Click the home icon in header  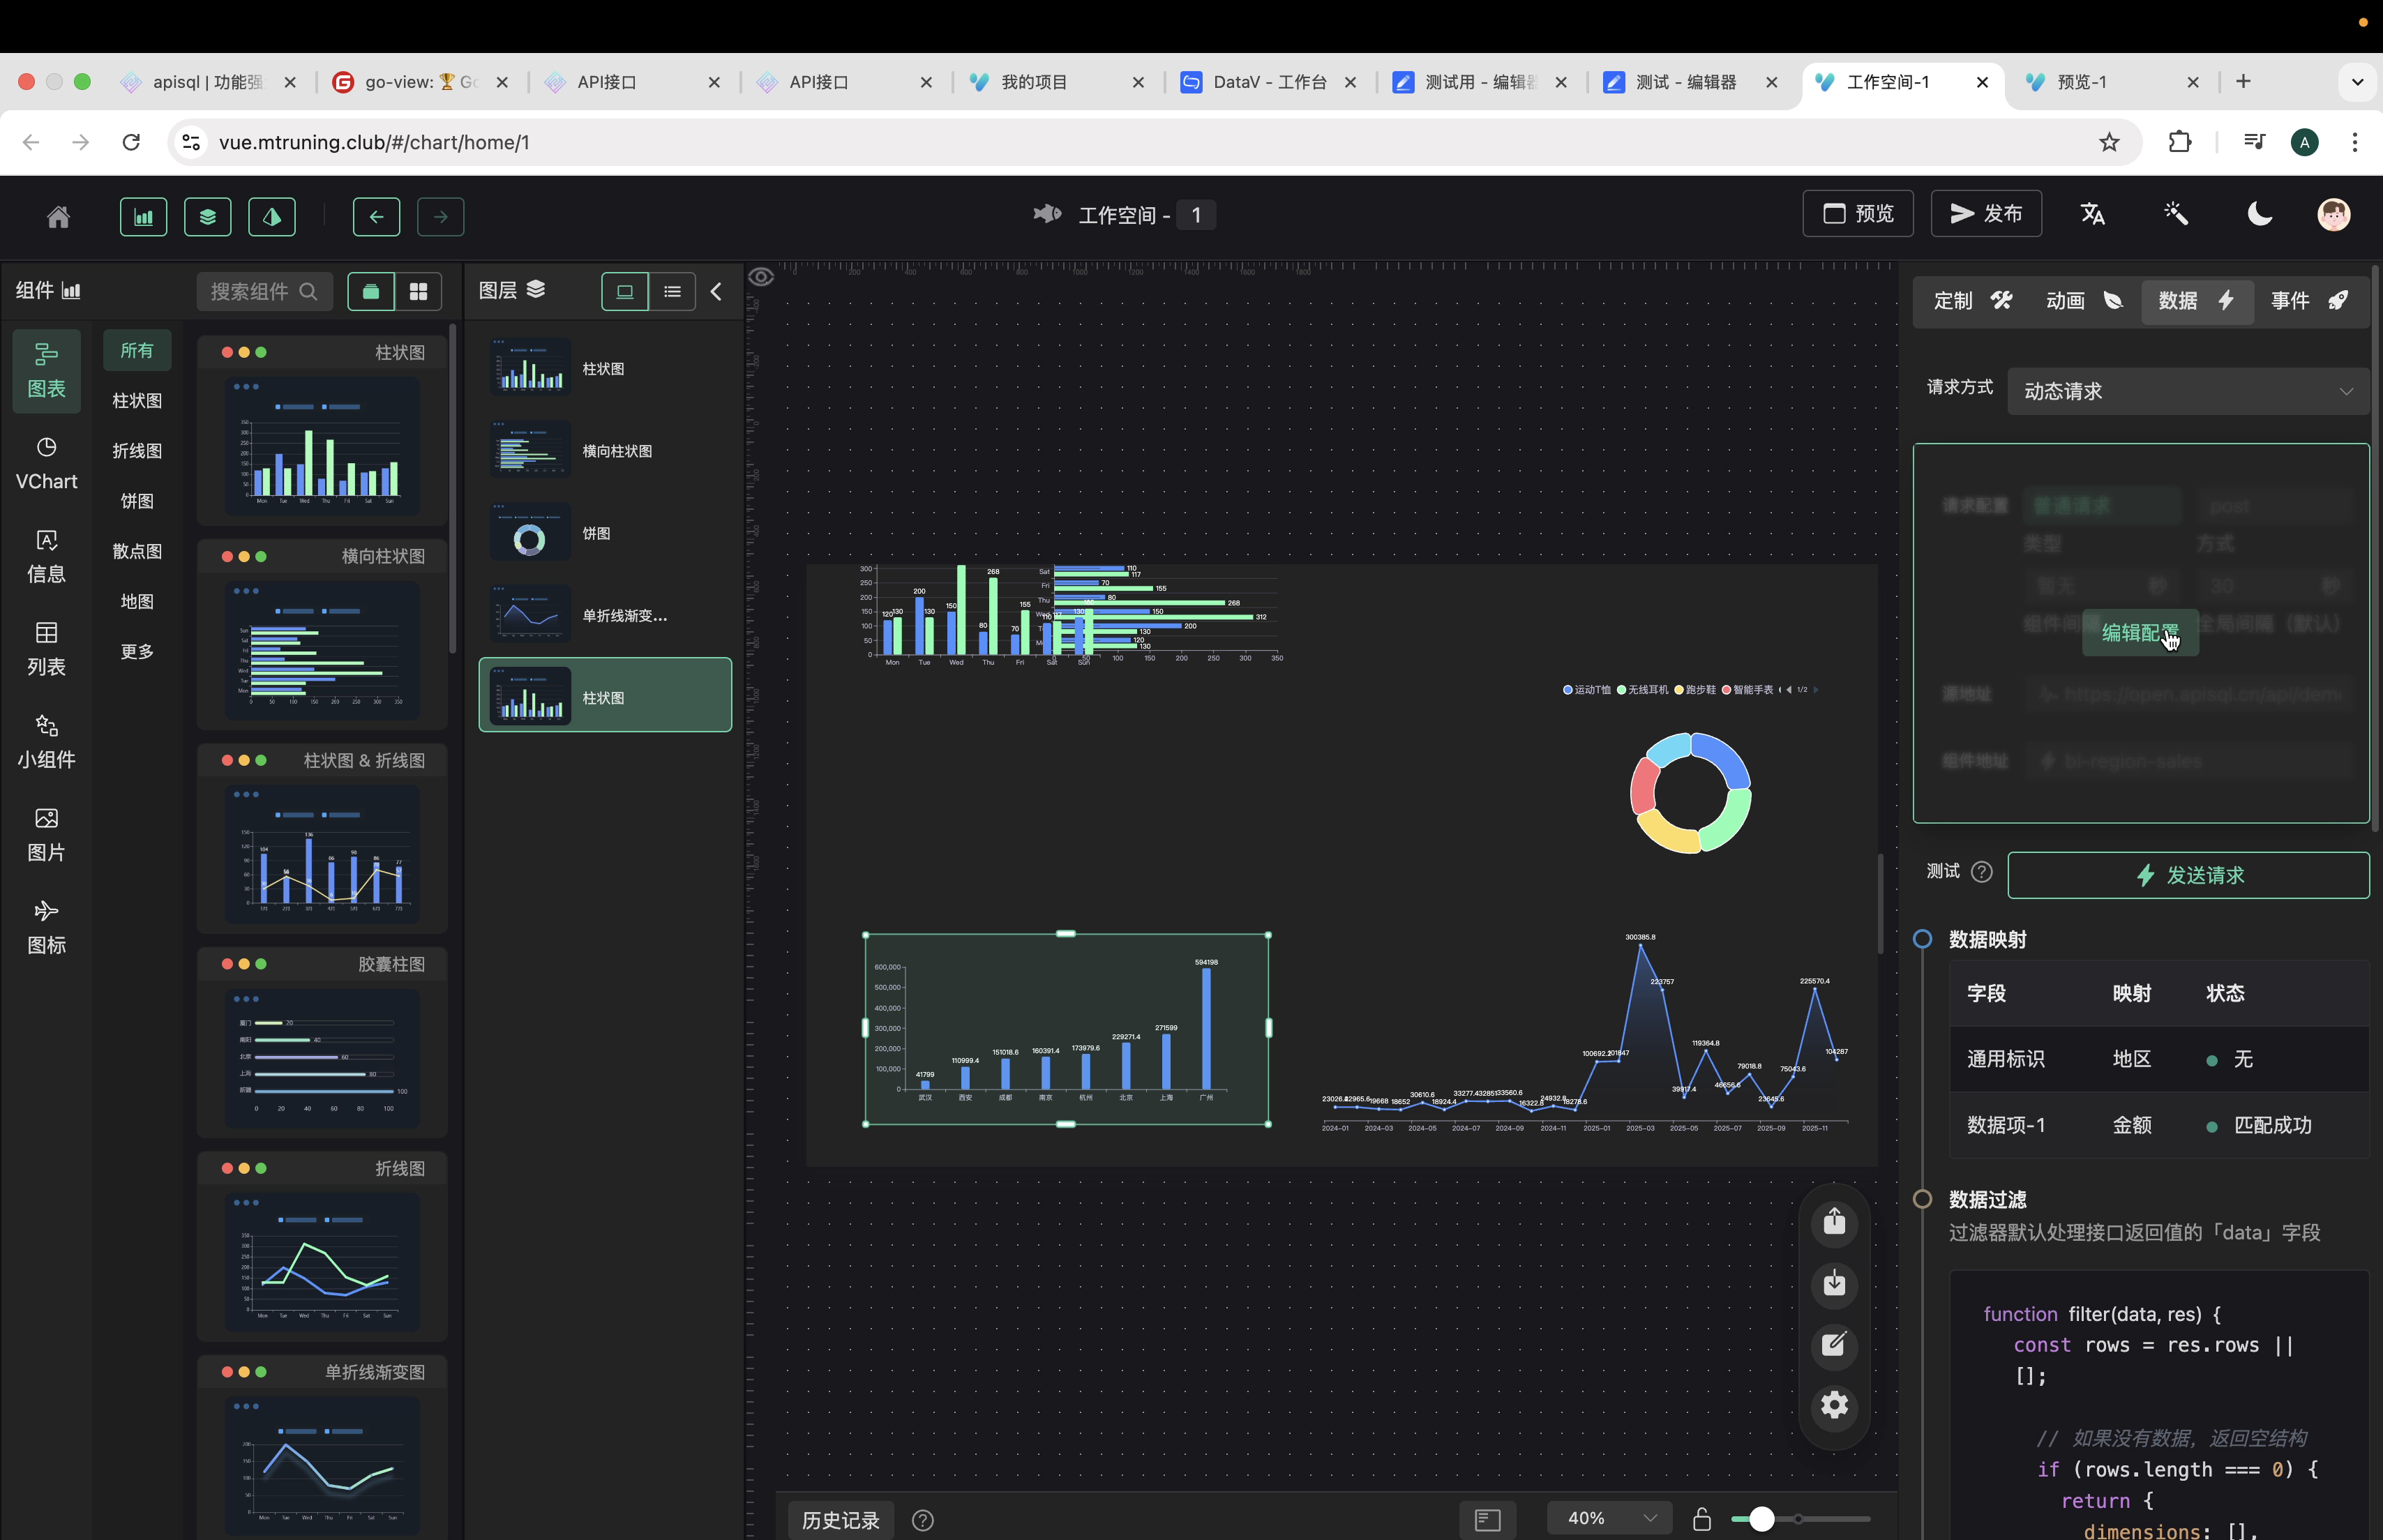58,216
